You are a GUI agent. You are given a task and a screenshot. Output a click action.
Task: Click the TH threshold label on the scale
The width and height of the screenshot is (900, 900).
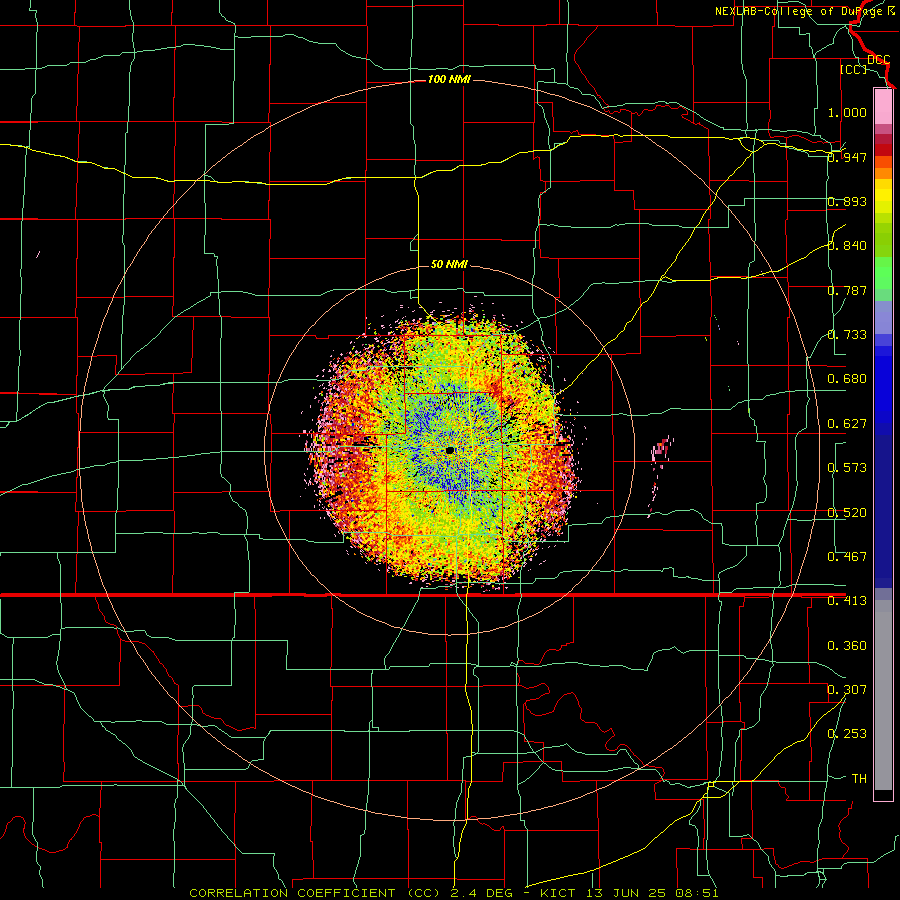[859, 779]
